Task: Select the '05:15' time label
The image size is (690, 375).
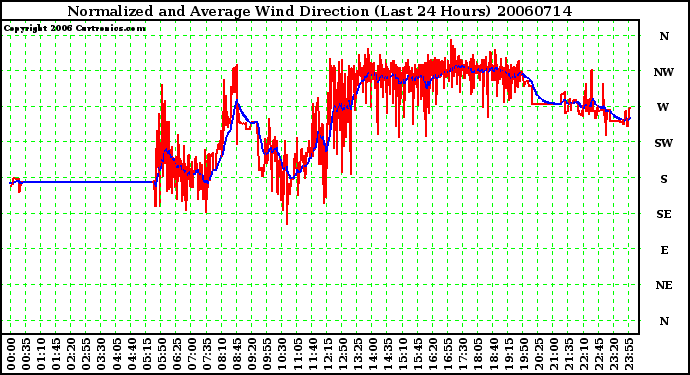Action: (147, 354)
